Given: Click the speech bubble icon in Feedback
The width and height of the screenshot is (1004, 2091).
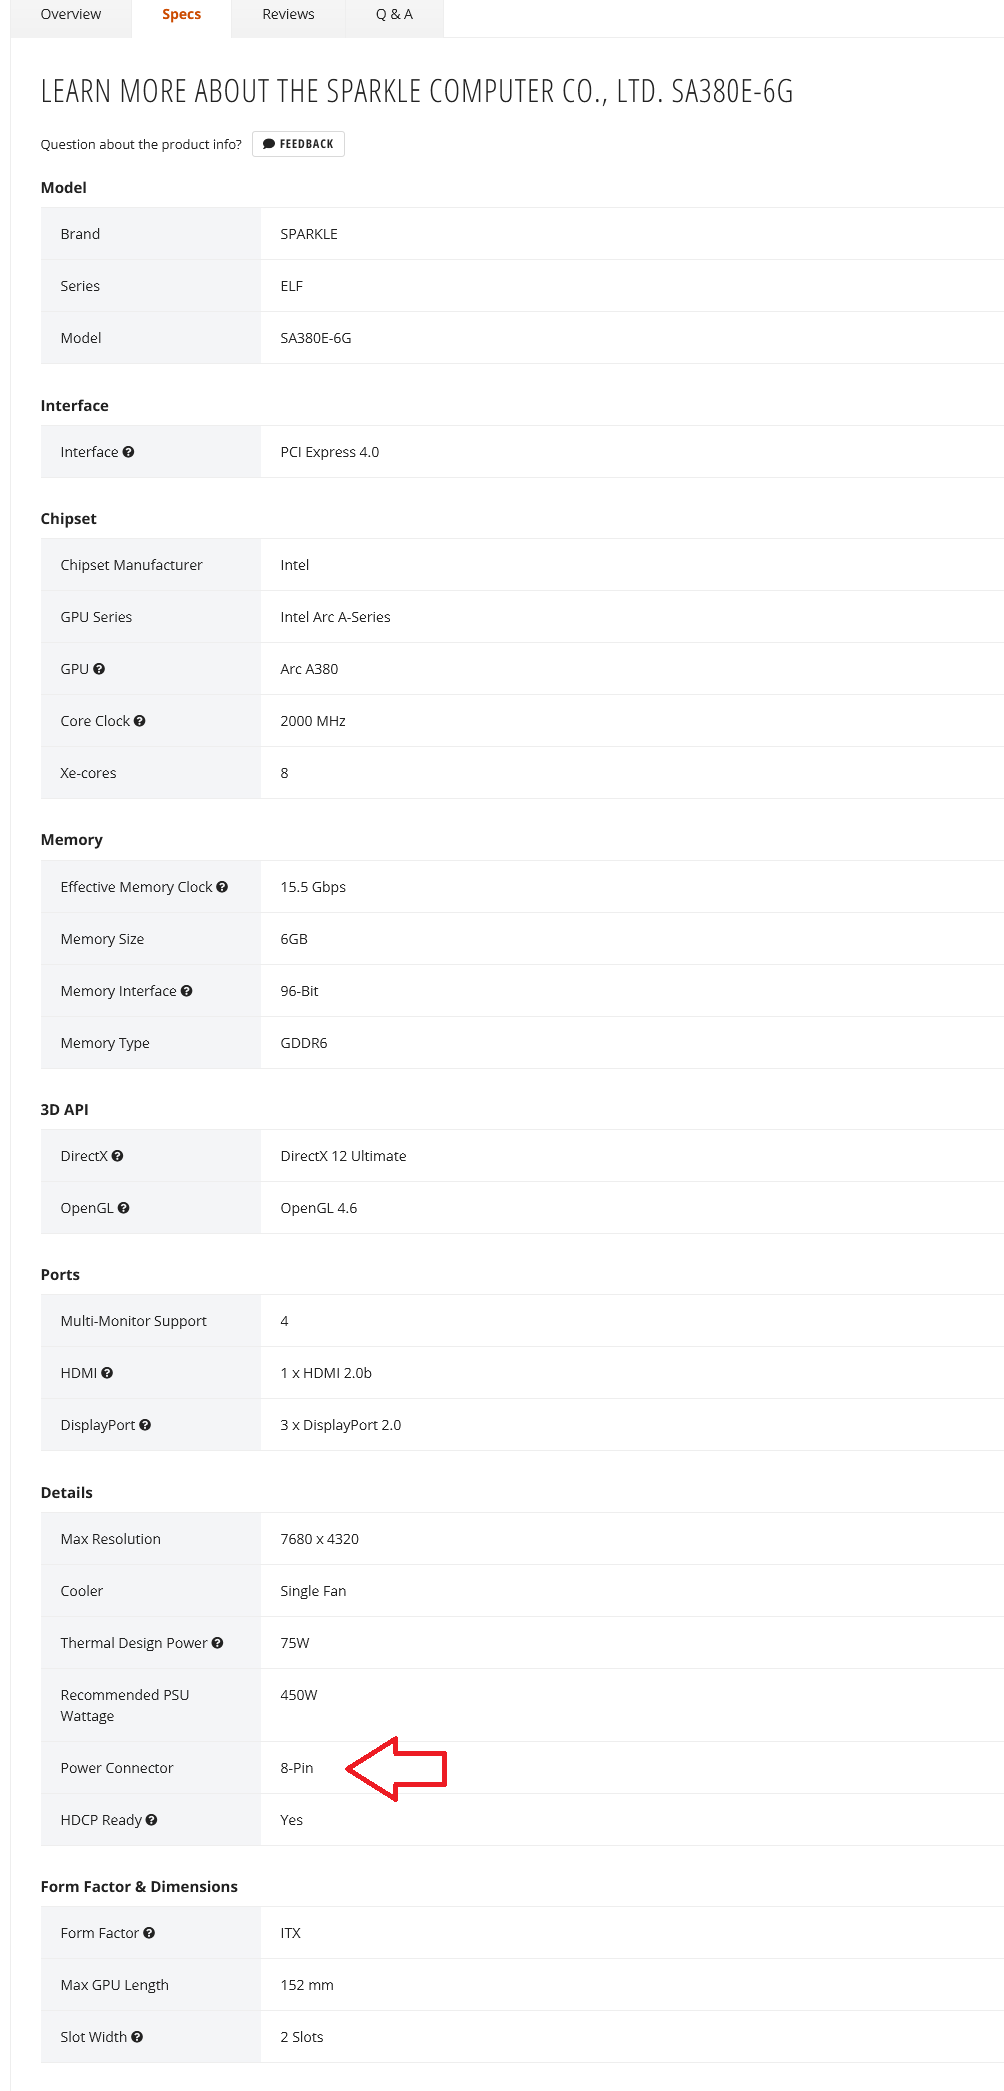Looking at the screenshot, I should pos(268,144).
